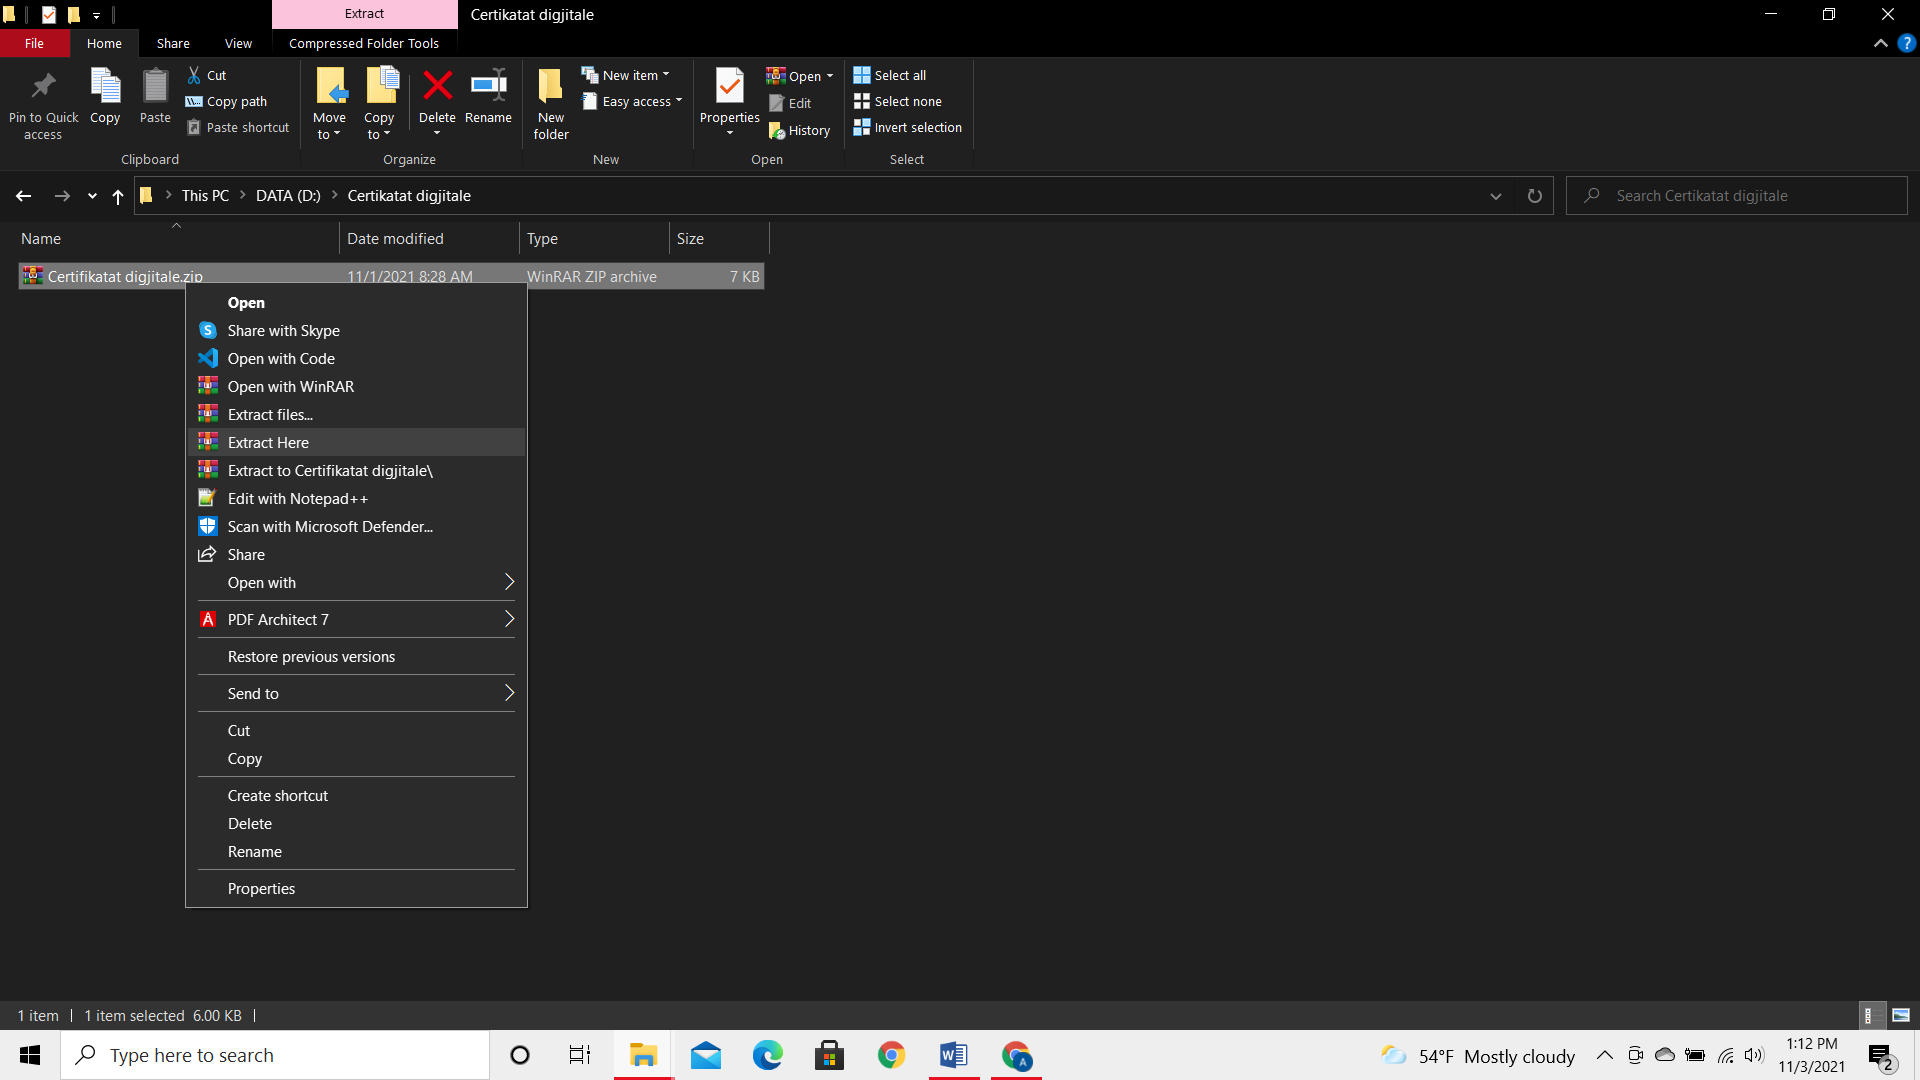1920x1080 pixels.
Task: Choose Open with Code
Action: point(356,358)
